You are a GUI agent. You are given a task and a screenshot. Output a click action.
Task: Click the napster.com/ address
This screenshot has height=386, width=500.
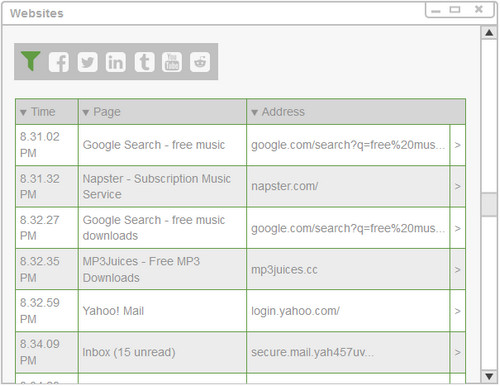tap(285, 186)
